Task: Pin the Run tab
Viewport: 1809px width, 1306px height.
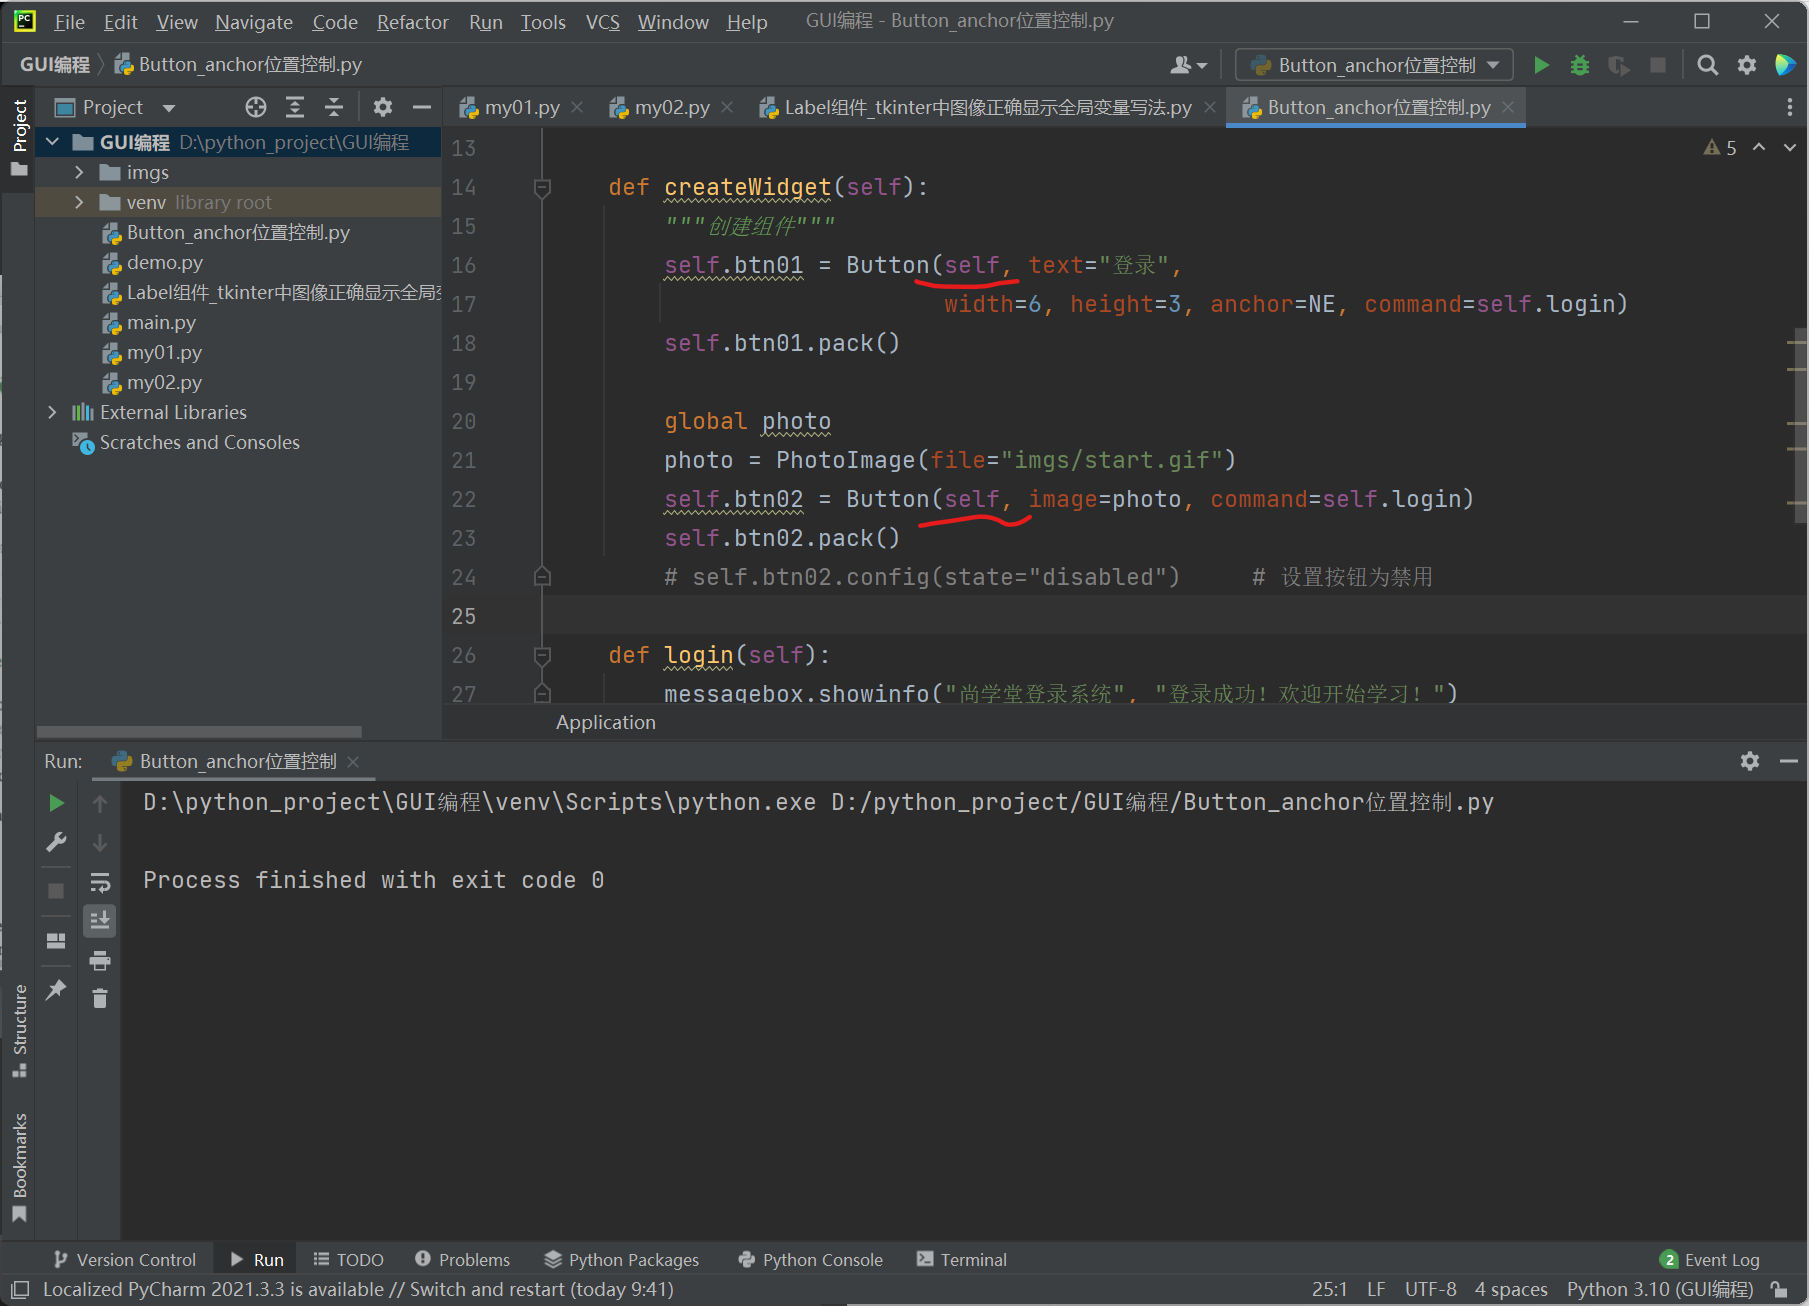Action: click(x=56, y=989)
